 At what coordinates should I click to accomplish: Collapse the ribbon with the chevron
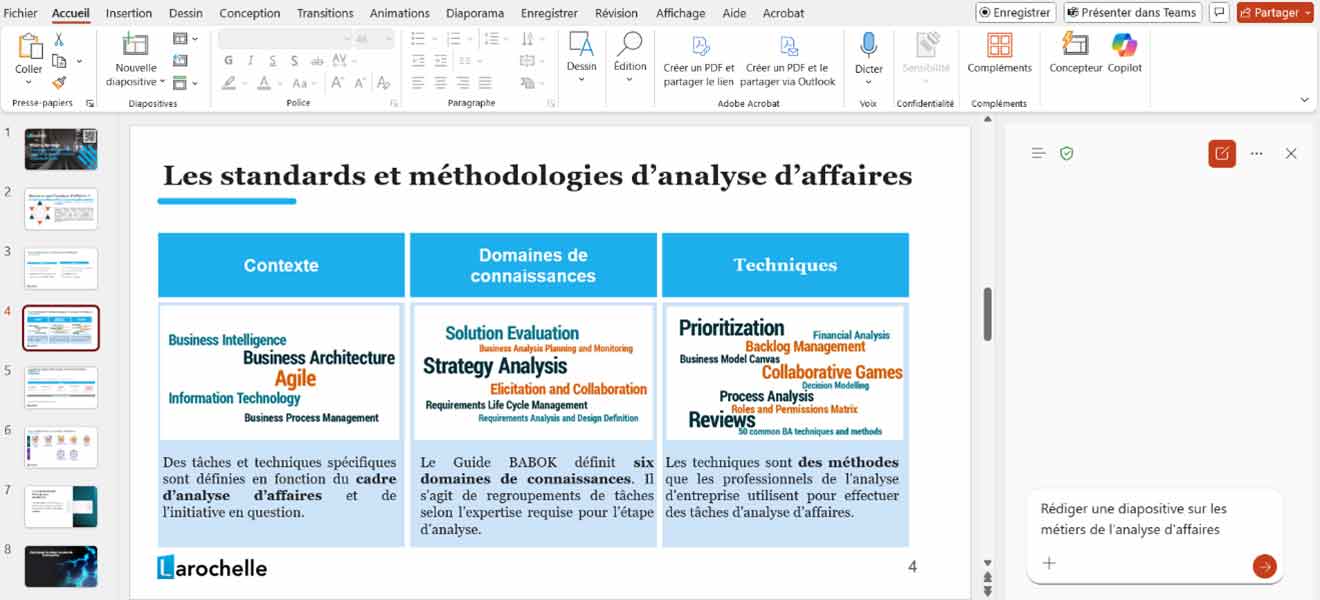tap(1304, 100)
